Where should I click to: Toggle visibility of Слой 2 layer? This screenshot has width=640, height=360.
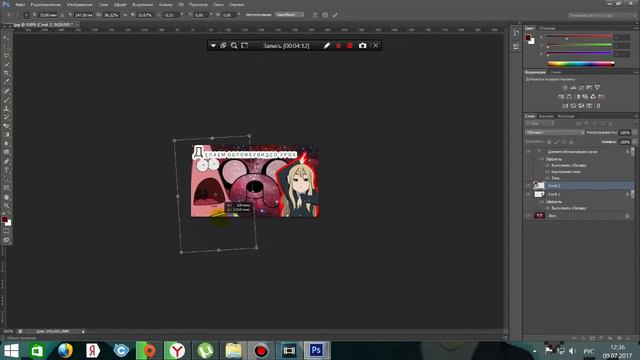[528, 185]
